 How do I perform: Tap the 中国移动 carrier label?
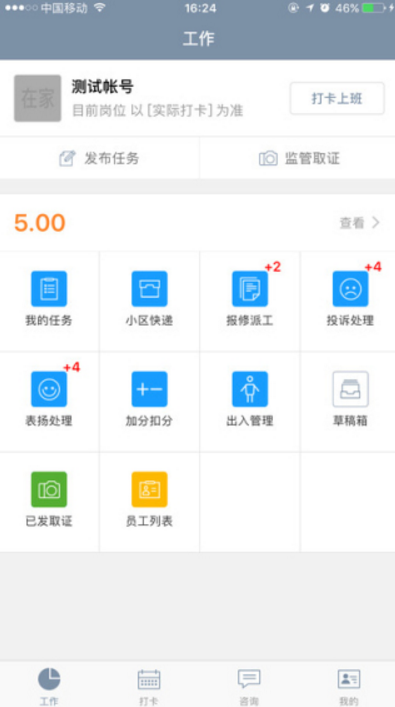pos(64,8)
